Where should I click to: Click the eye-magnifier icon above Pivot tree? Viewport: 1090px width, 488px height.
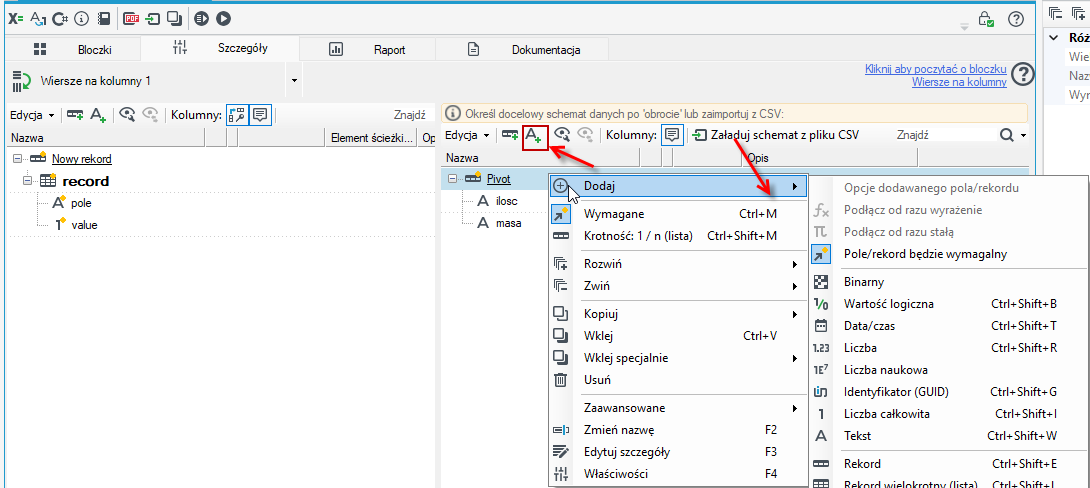coord(562,134)
